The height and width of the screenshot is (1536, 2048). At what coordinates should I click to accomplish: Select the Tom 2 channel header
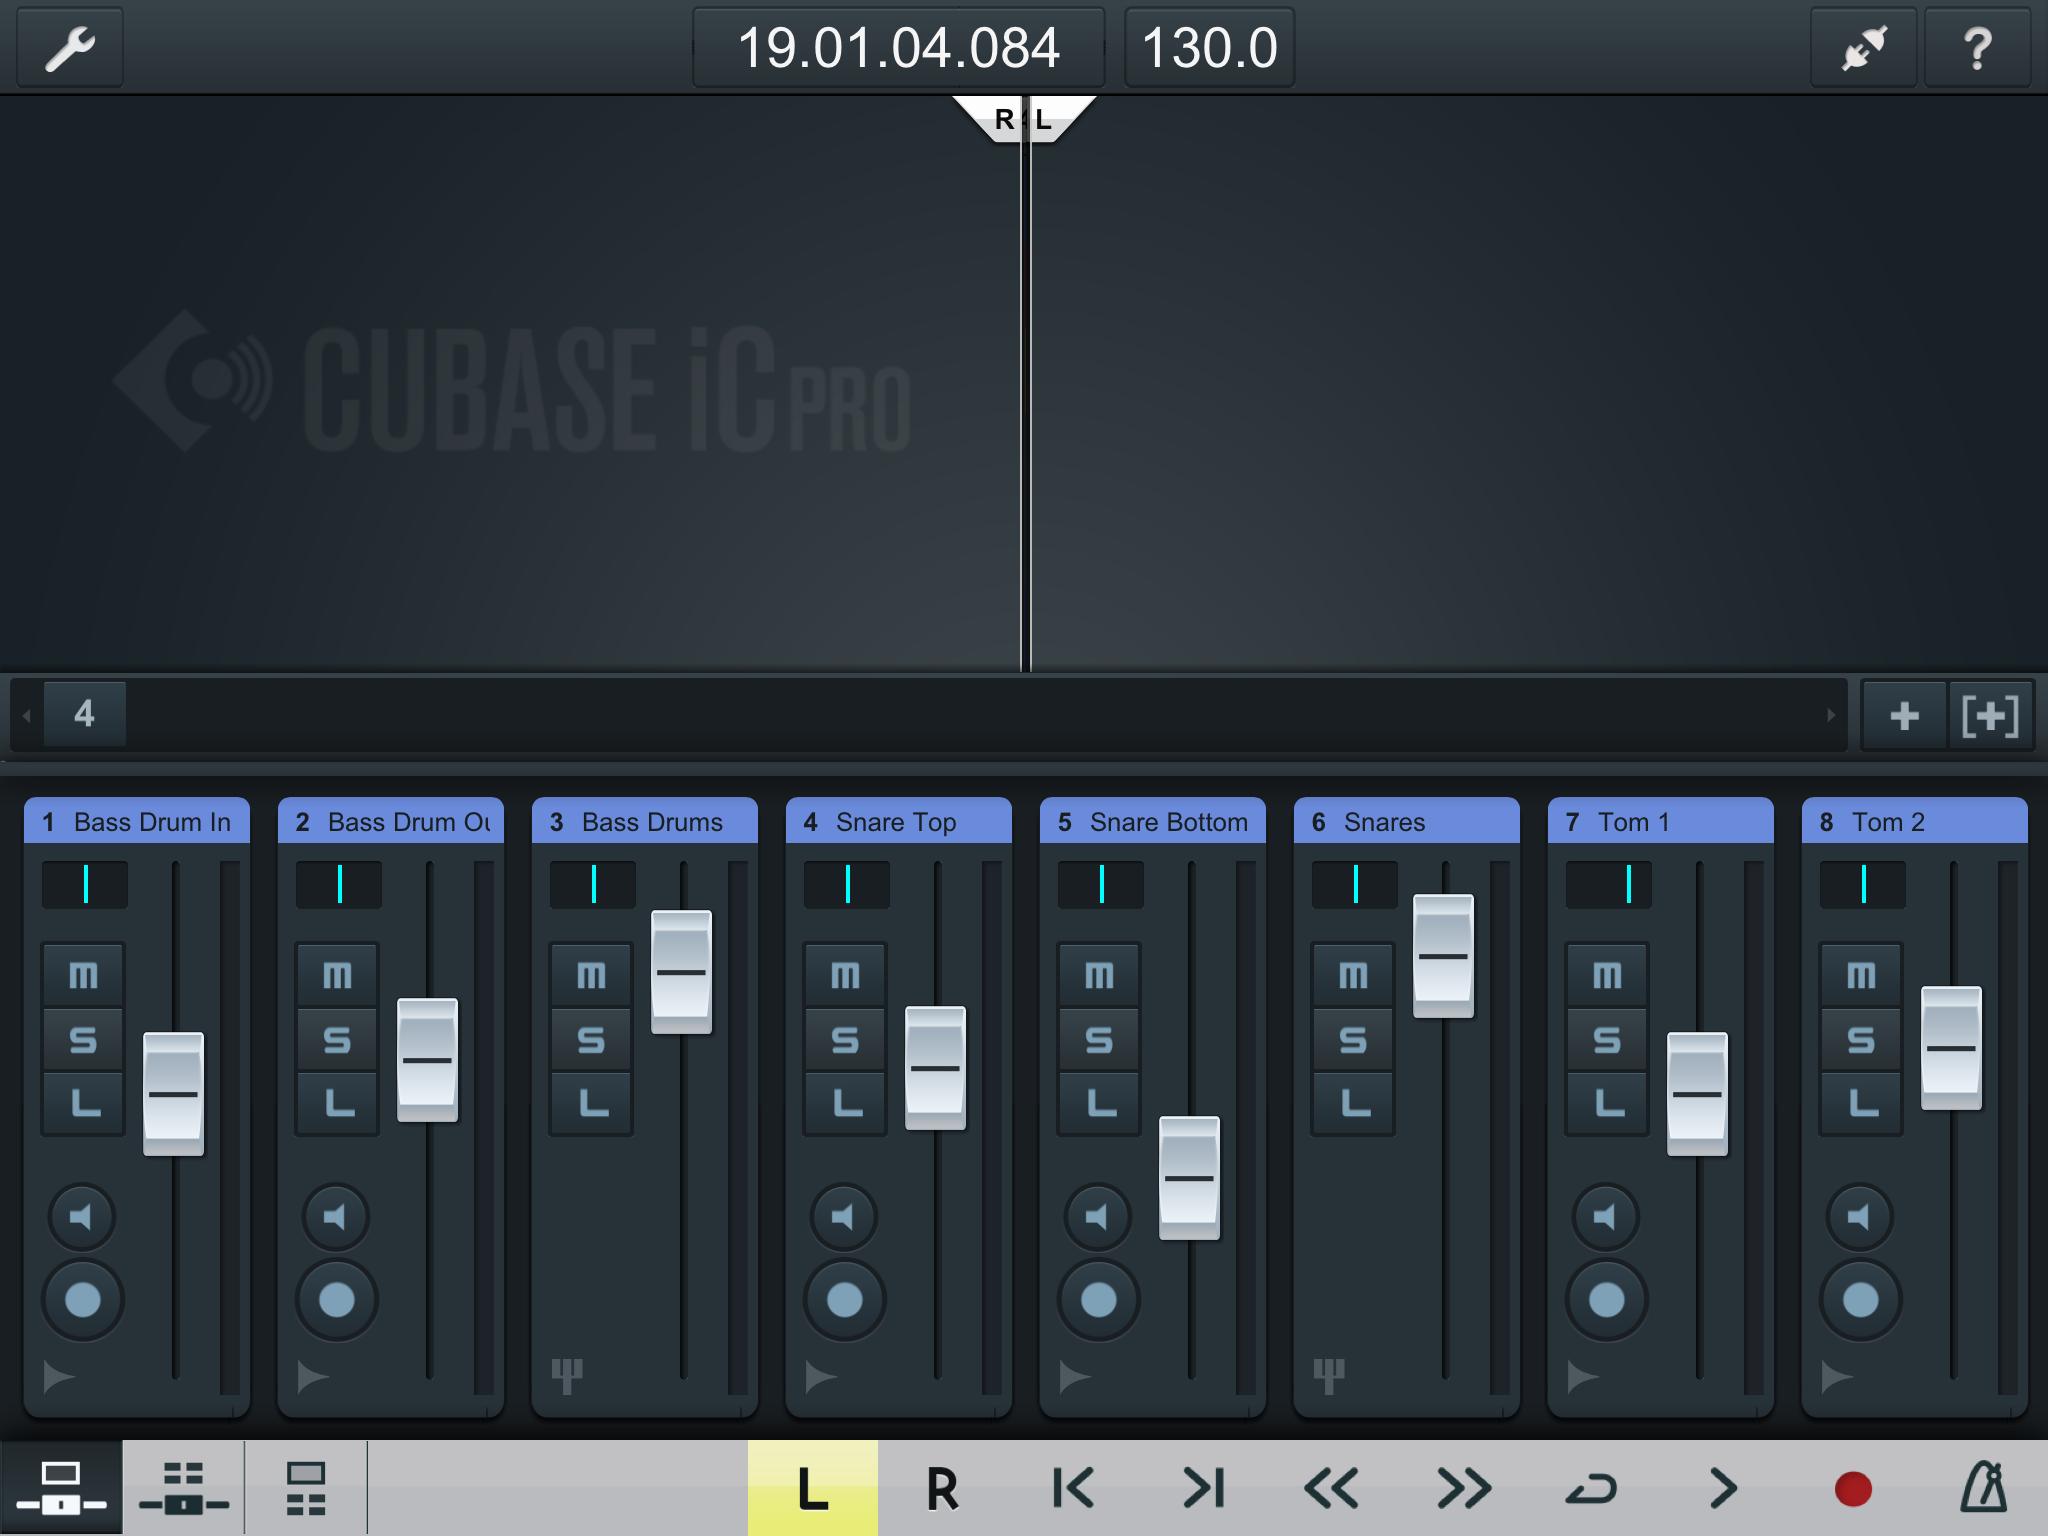coord(1914,821)
